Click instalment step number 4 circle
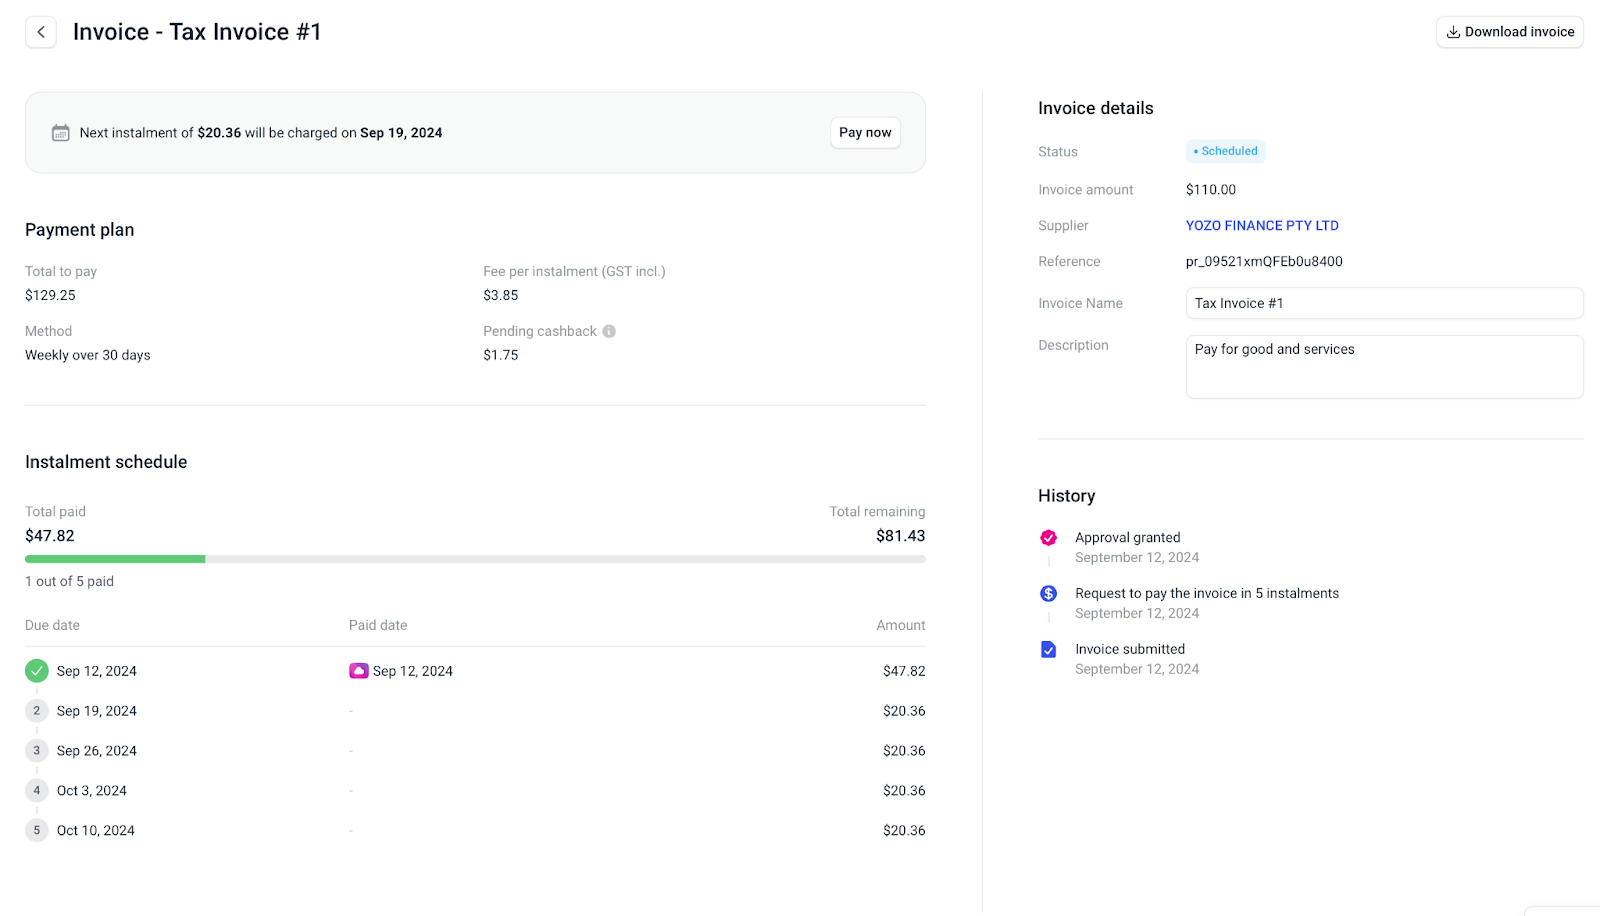 click(37, 791)
